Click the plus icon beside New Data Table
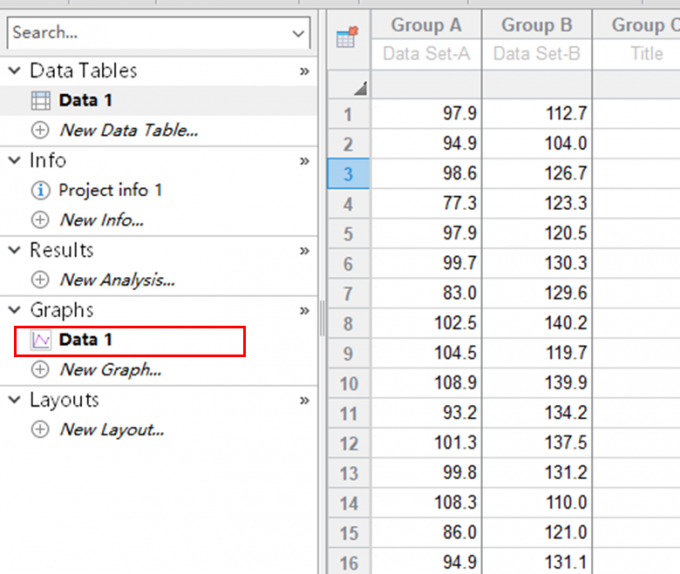 pyautogui.click(x=40, y=130)
